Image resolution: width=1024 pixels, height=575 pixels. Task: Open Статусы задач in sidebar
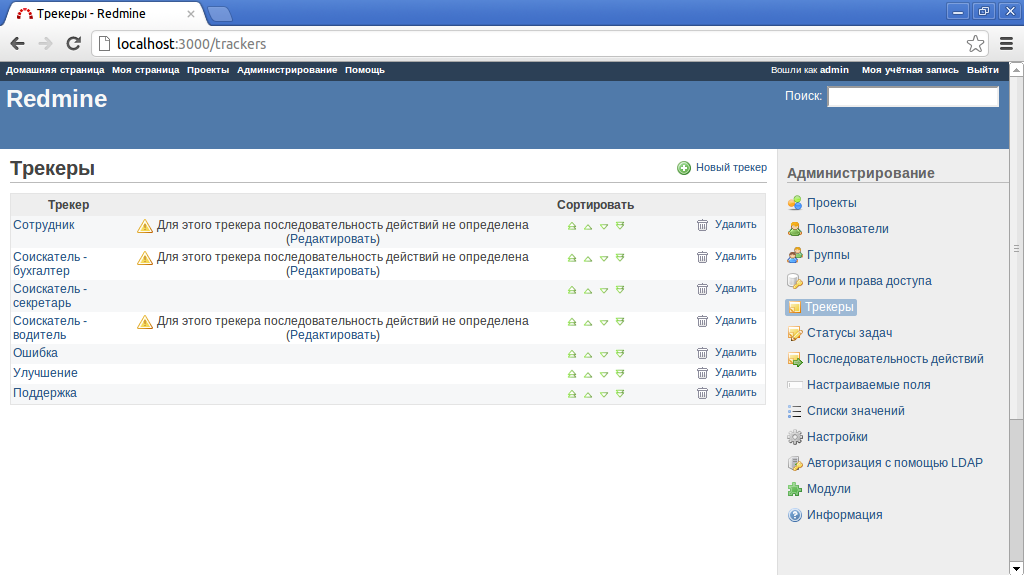coord(849,333)
